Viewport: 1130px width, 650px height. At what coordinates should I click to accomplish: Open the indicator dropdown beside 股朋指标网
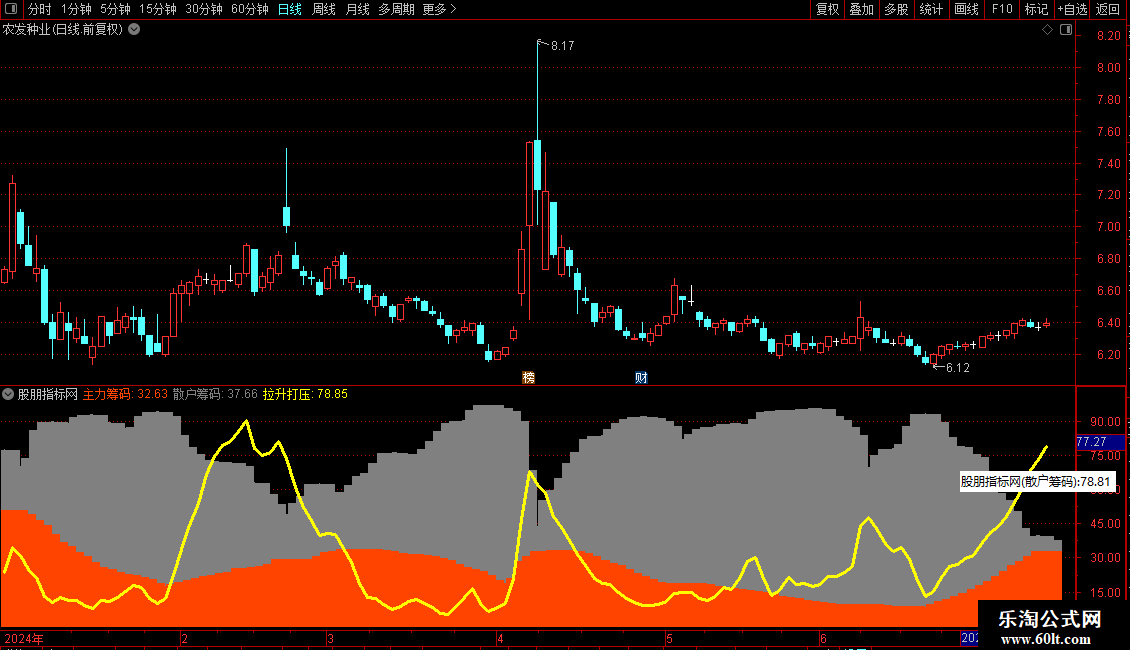(x=8, y=394)
